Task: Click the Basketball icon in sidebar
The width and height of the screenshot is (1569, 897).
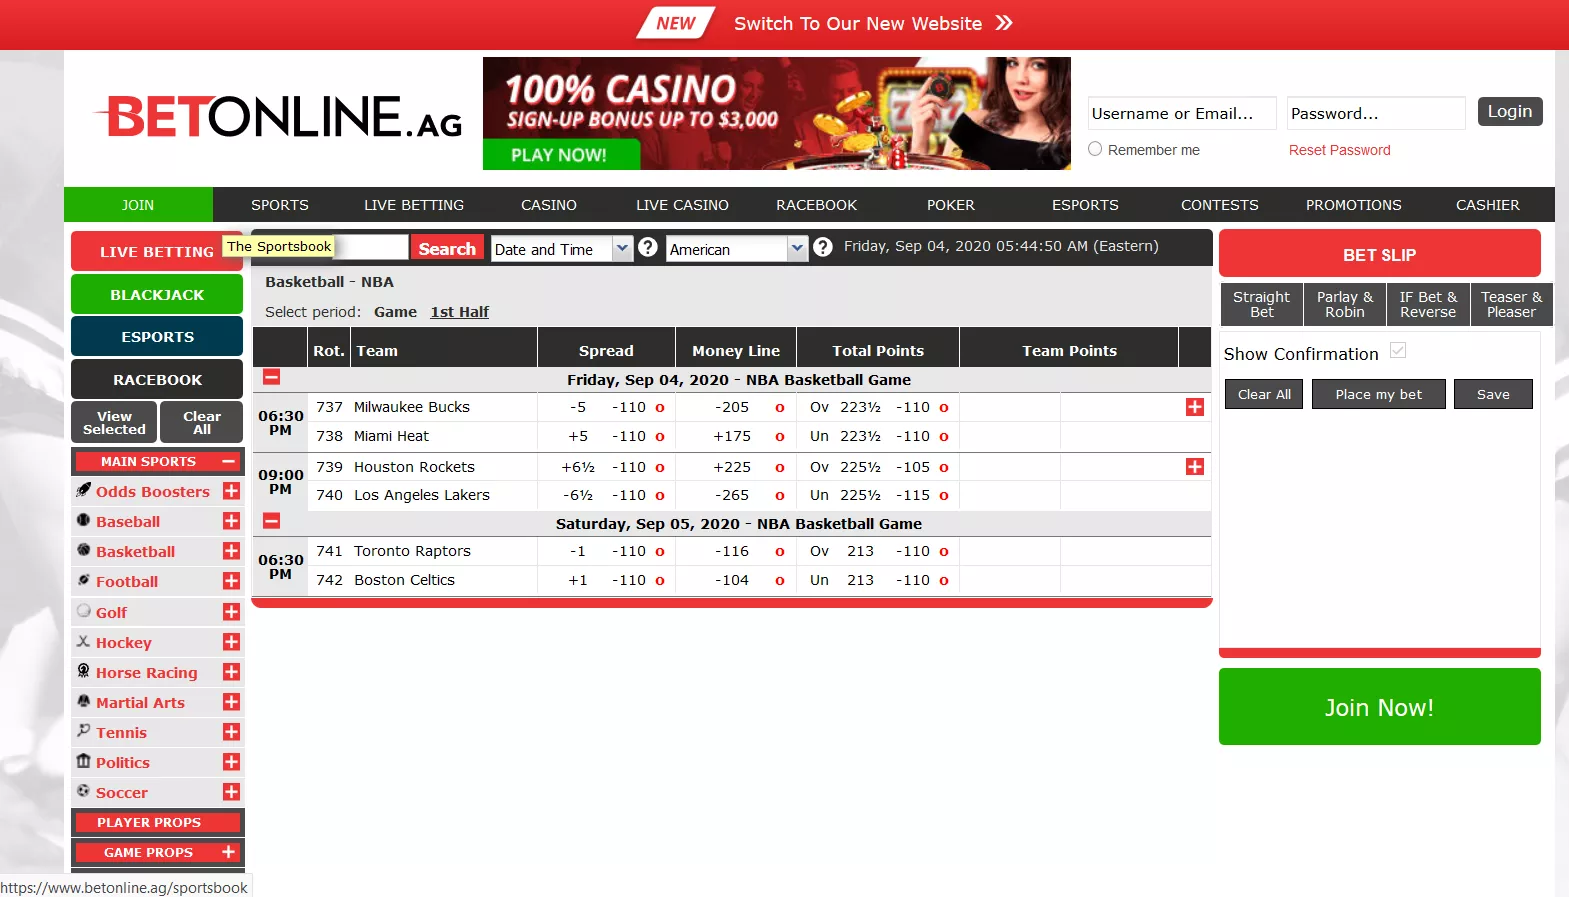Action: point(84,550)
